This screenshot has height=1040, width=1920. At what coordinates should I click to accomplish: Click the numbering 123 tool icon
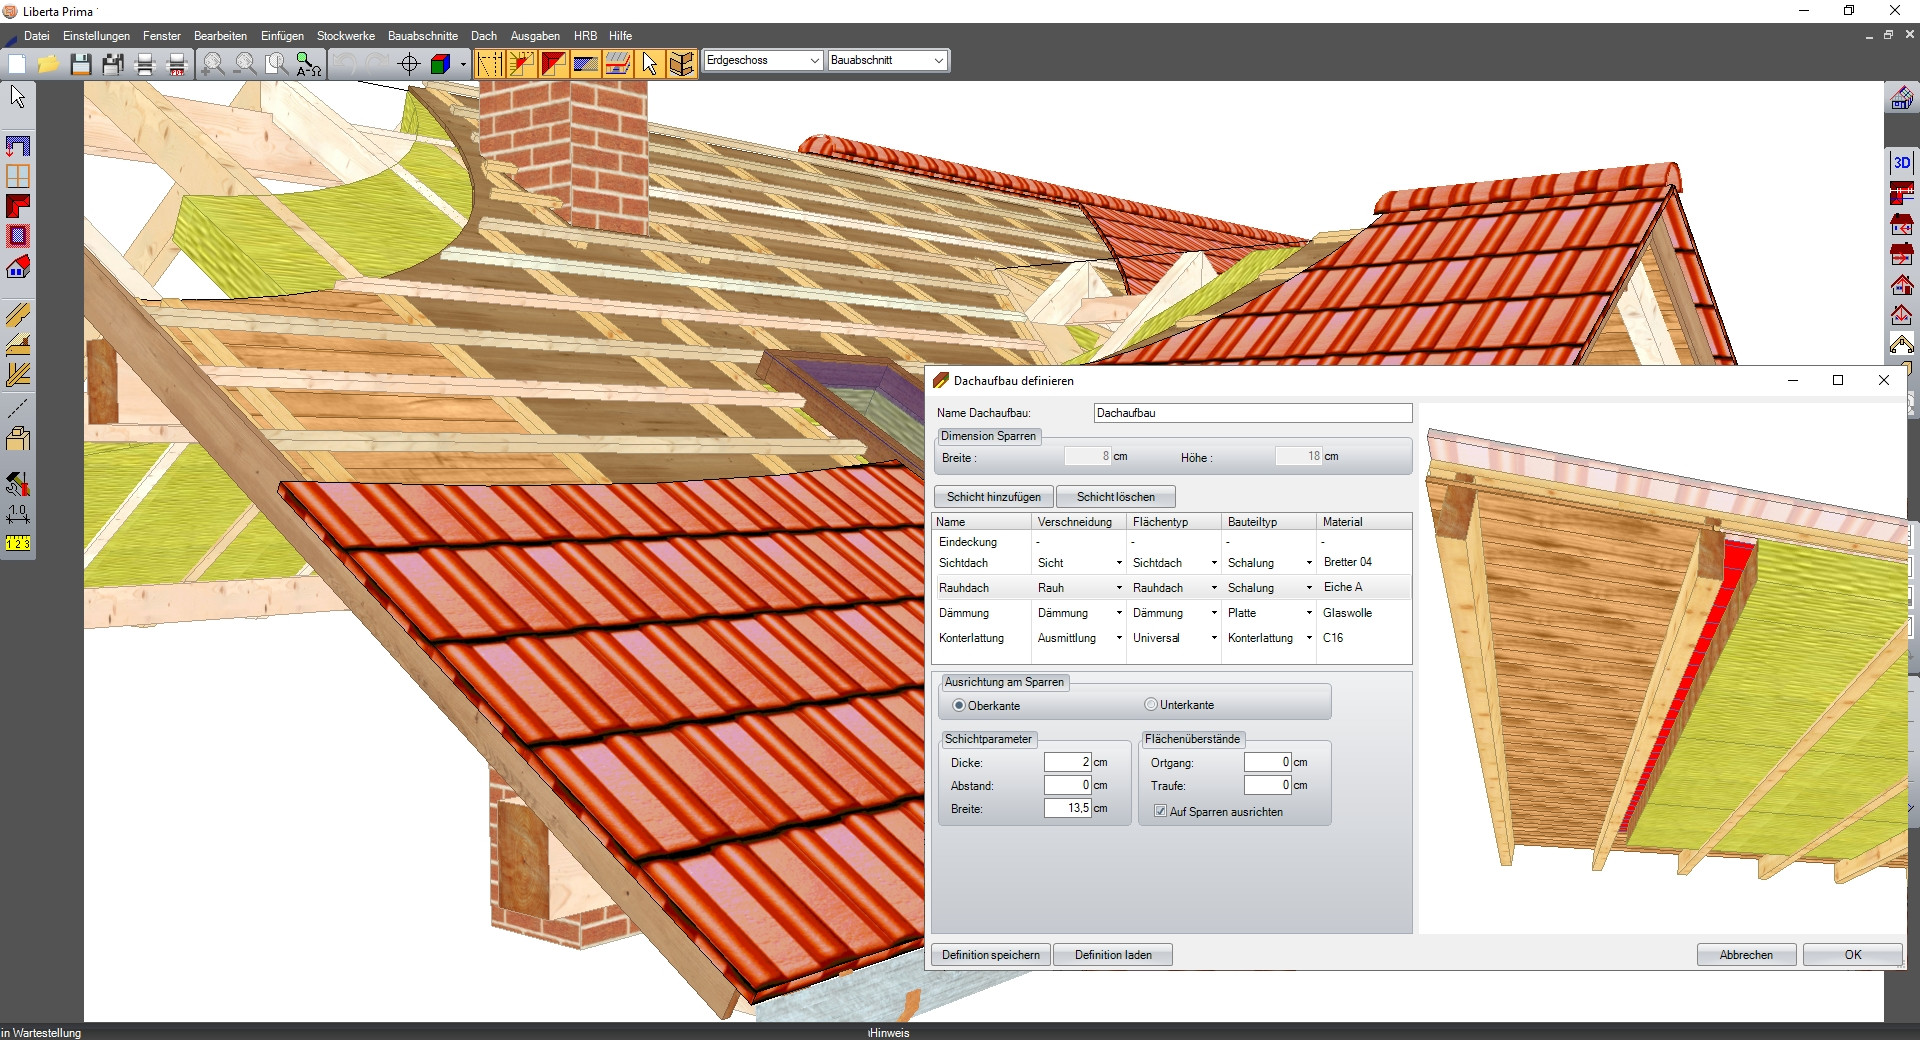pyautogui.click(x=18, y=543)
